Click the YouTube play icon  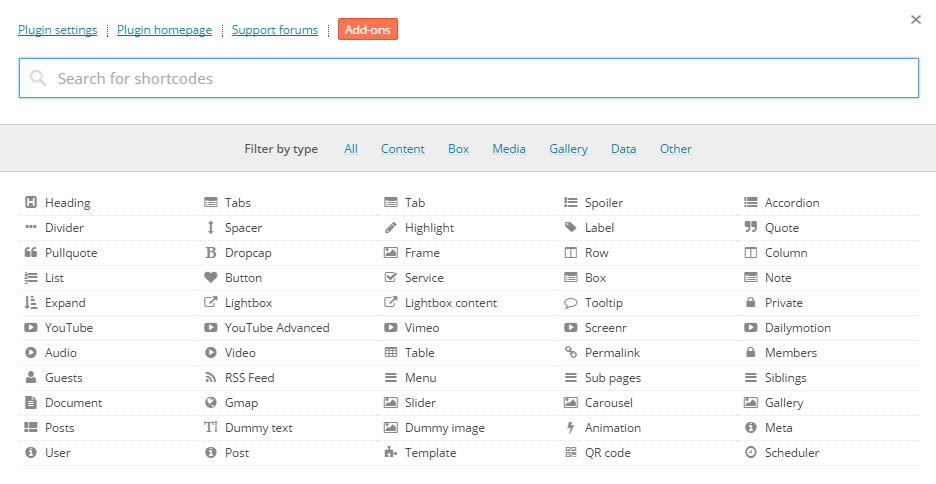30,328
